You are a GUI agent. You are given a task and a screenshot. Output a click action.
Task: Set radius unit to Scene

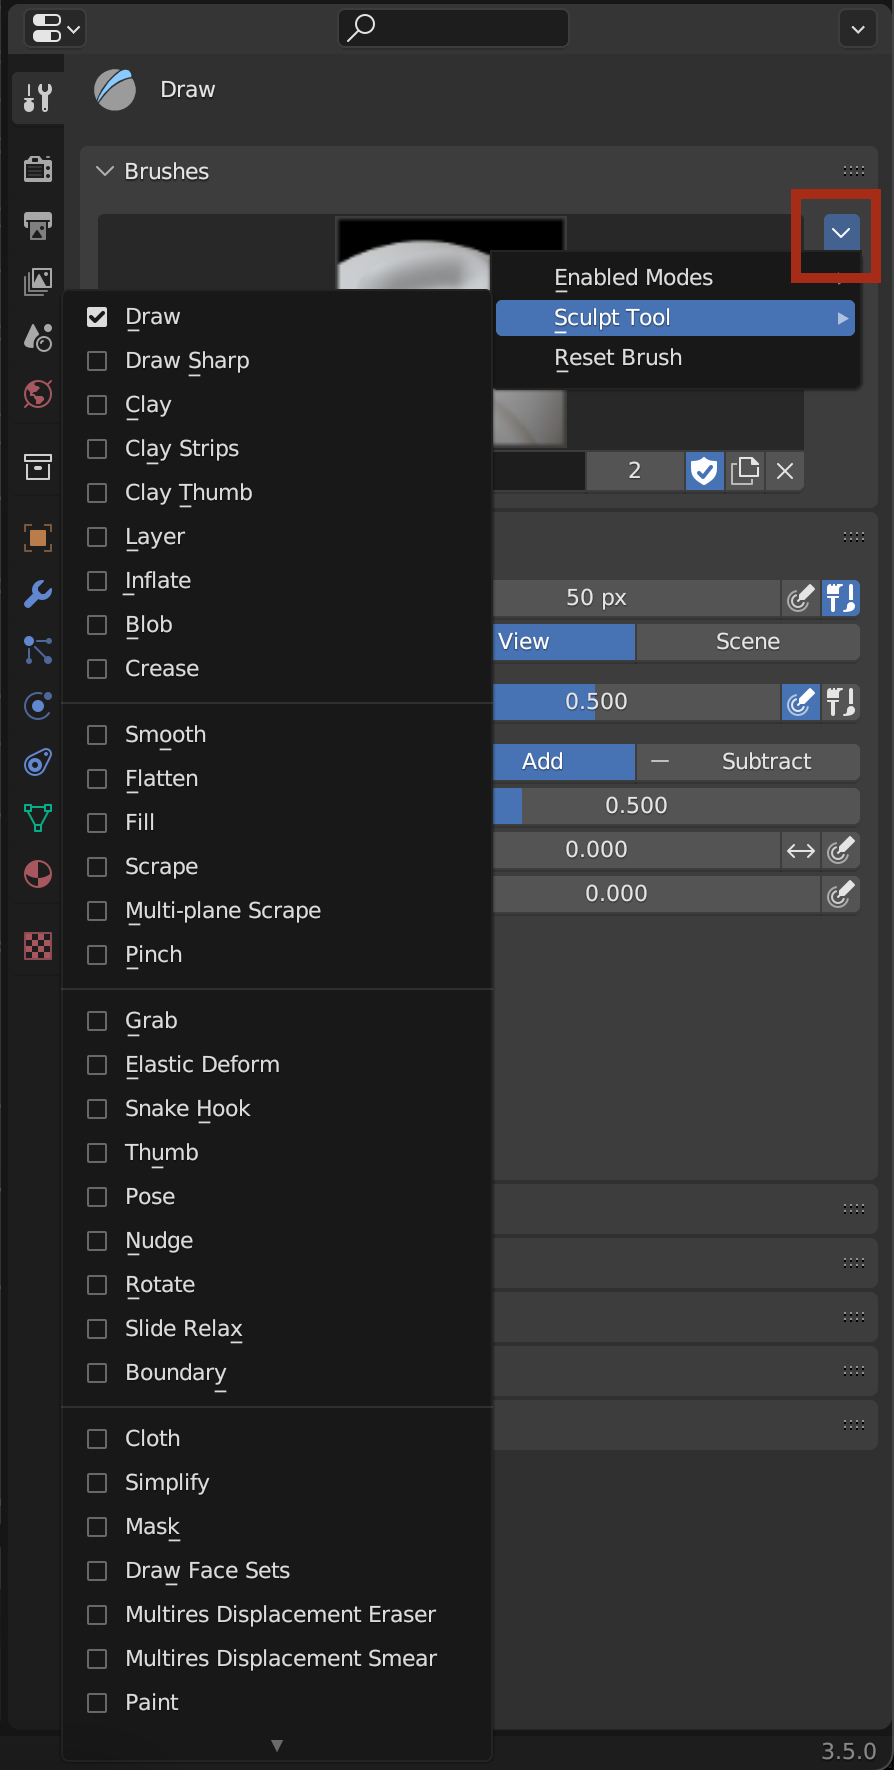(x=748, y=642)
